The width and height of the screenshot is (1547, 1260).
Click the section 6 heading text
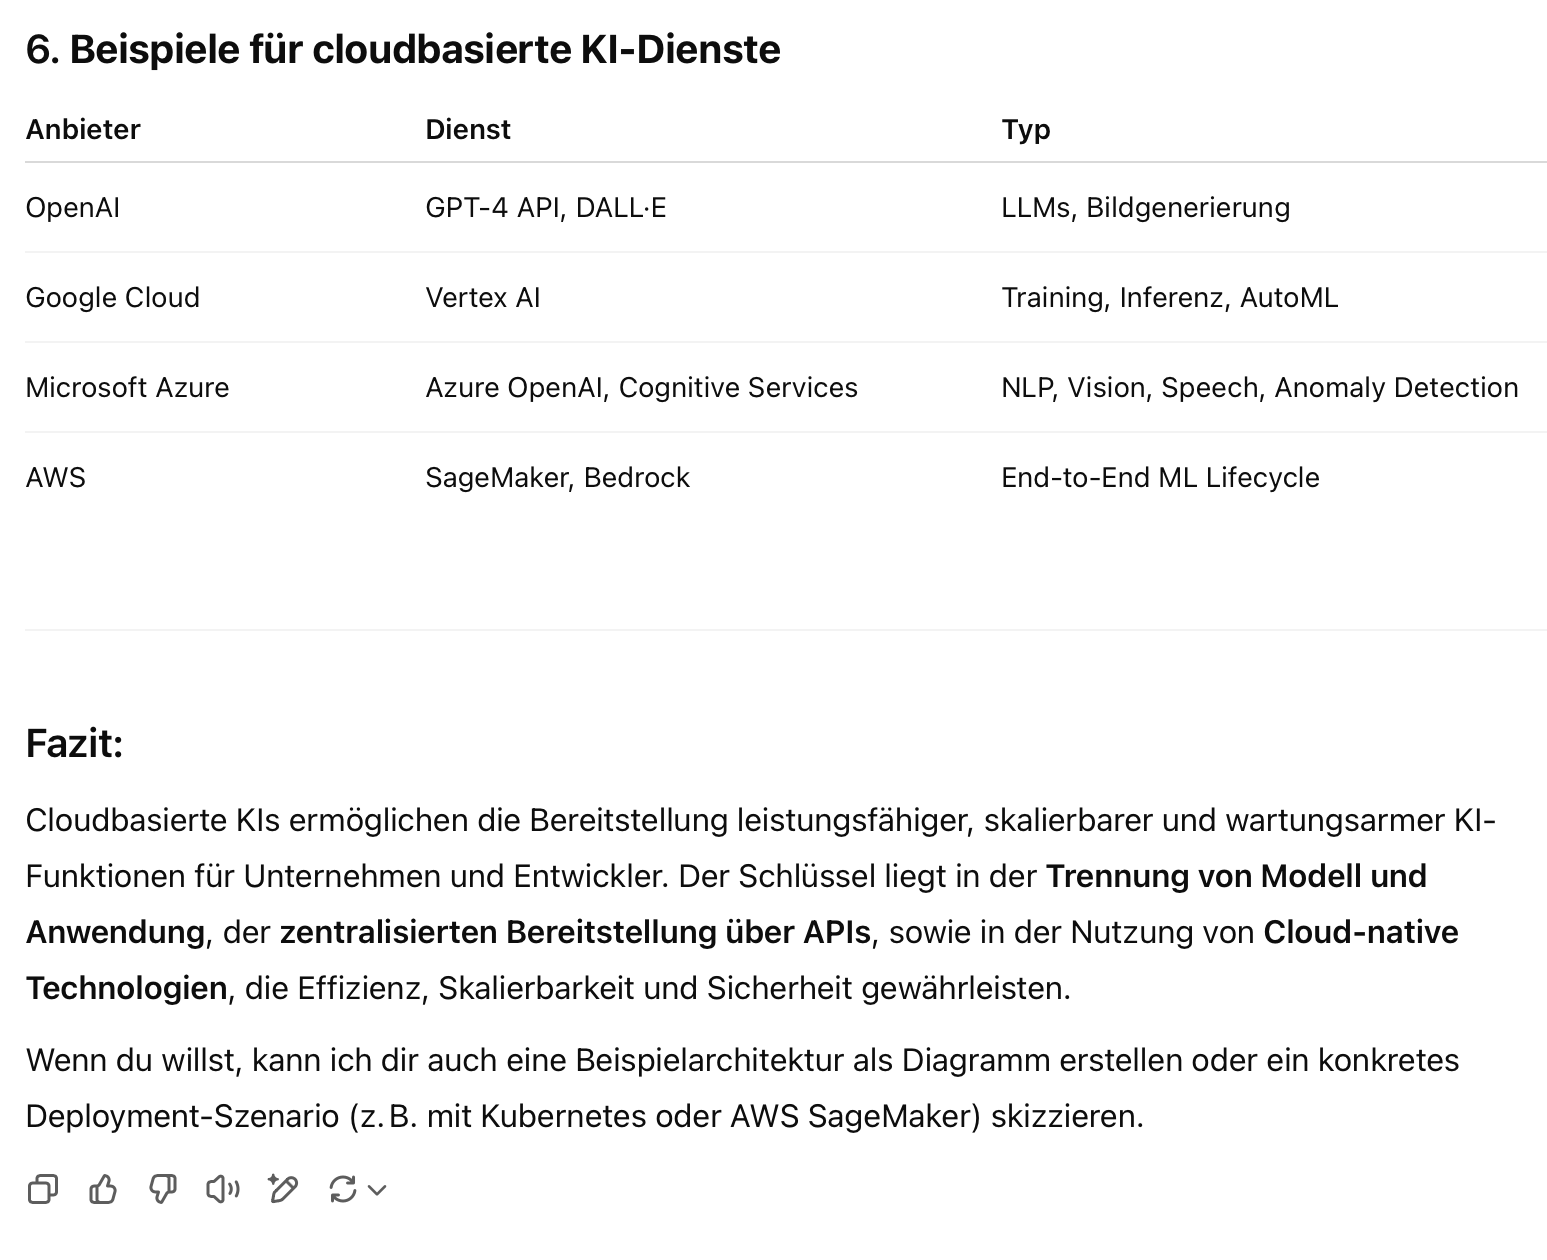[x=403, y=49]
